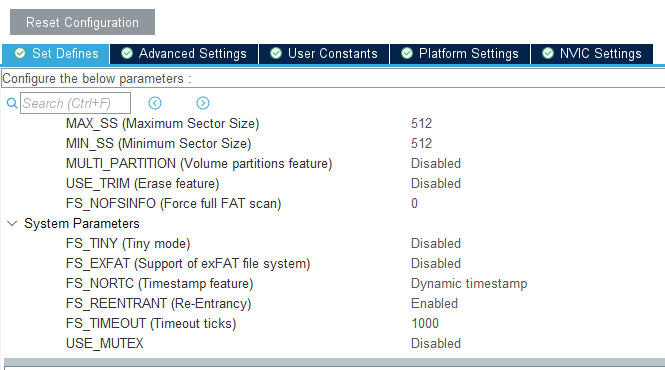Open FS_NORTC Dynamic timestamp dropdown
This screenshot has width=665, height=370.
(x=469, y=283)
